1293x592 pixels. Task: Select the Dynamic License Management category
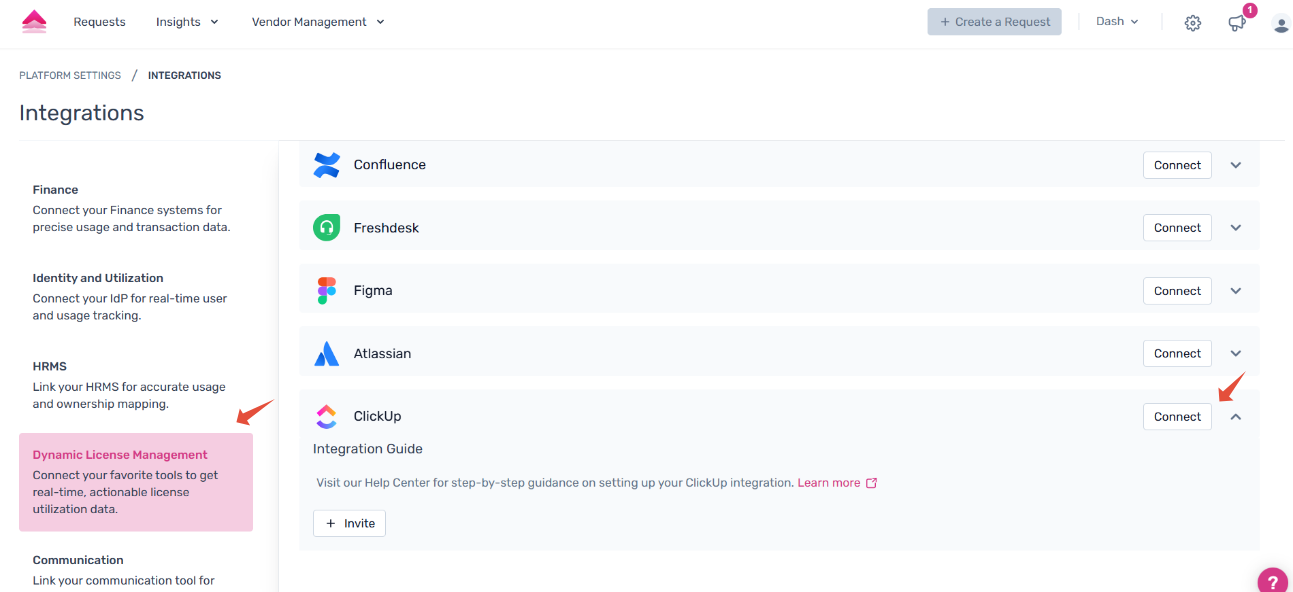click(136, 482)
